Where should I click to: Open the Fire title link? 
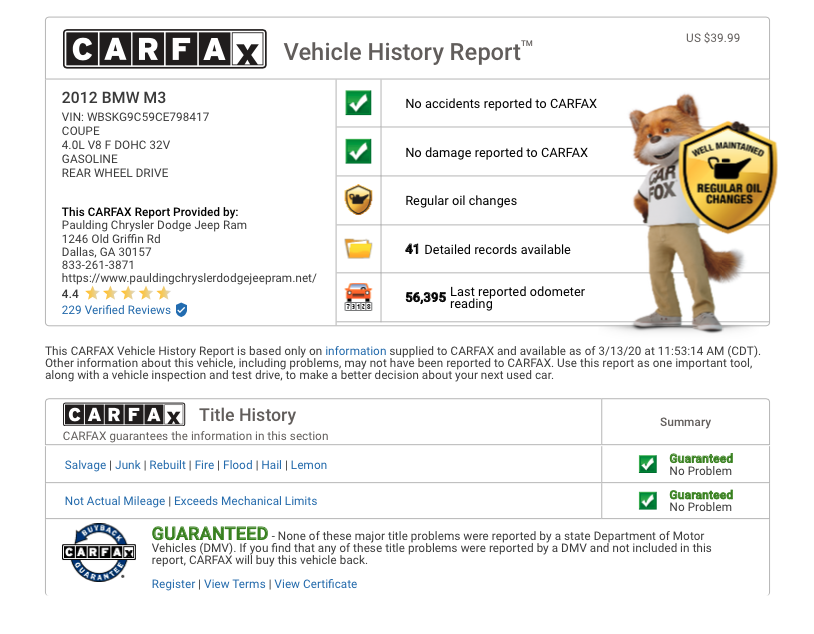(204, 465)
